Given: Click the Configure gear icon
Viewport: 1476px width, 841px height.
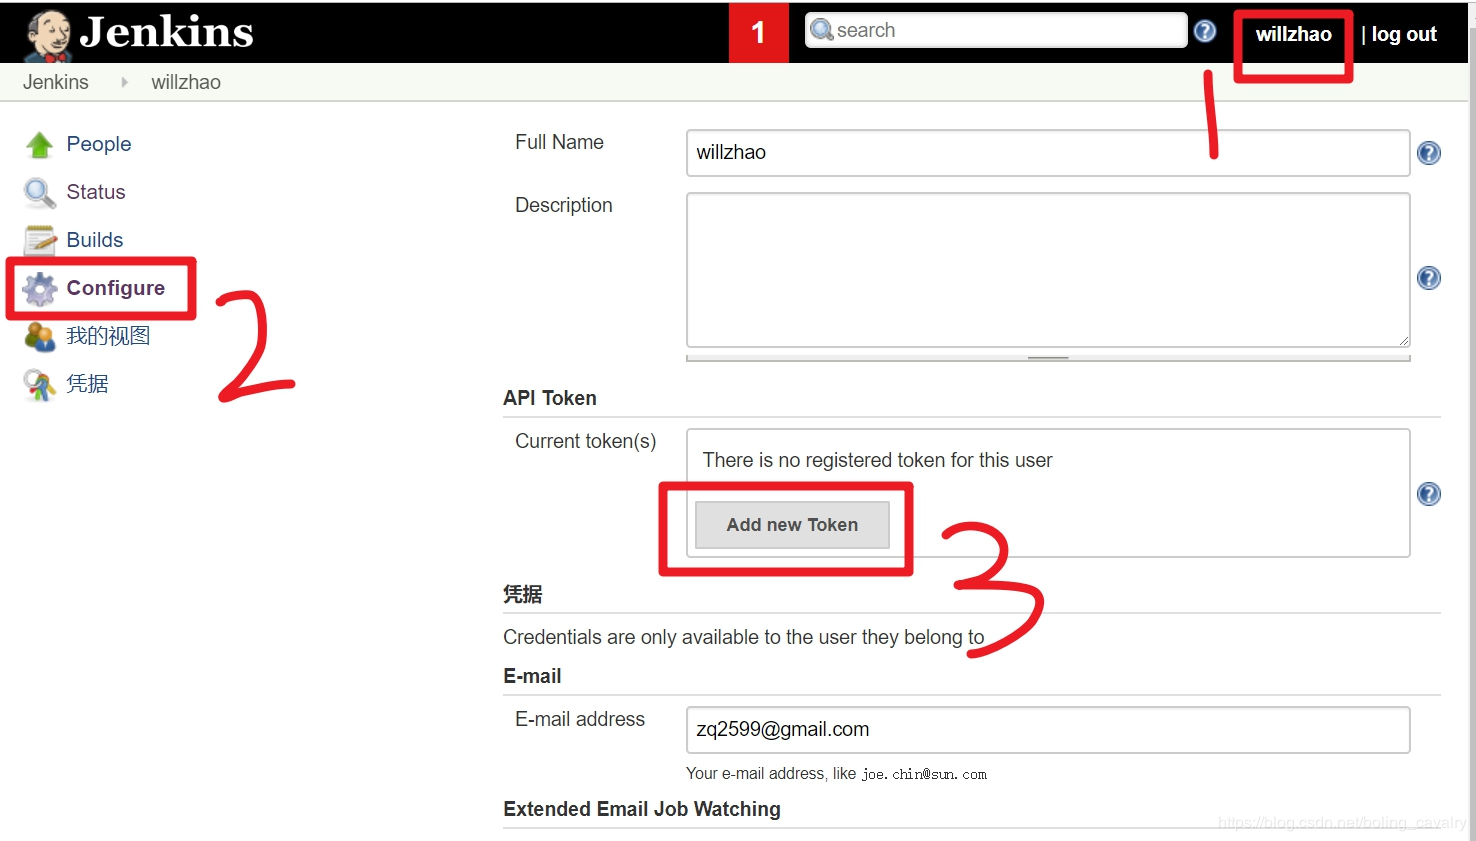Looking at the screenshot, I should click(40, 289).
